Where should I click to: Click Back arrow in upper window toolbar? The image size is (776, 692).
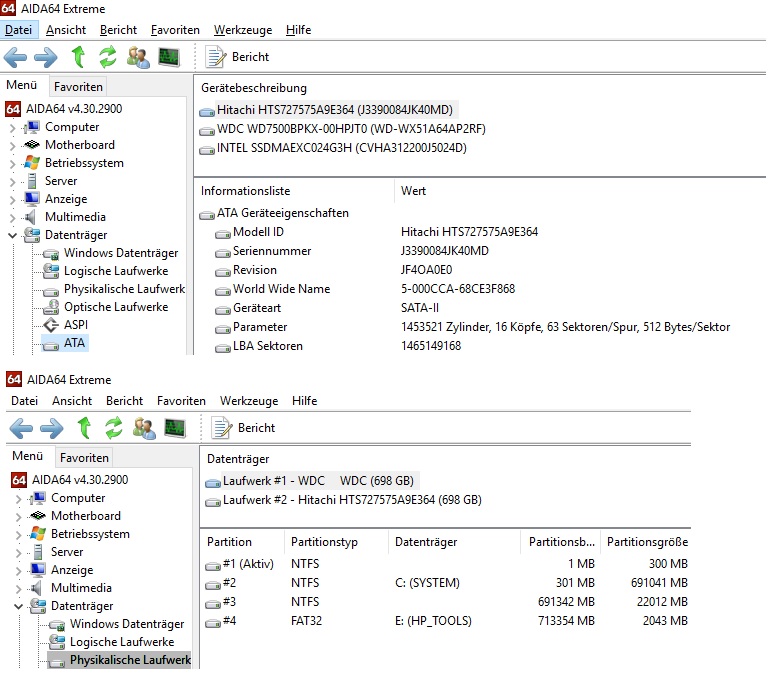click(x=15, y=57)
